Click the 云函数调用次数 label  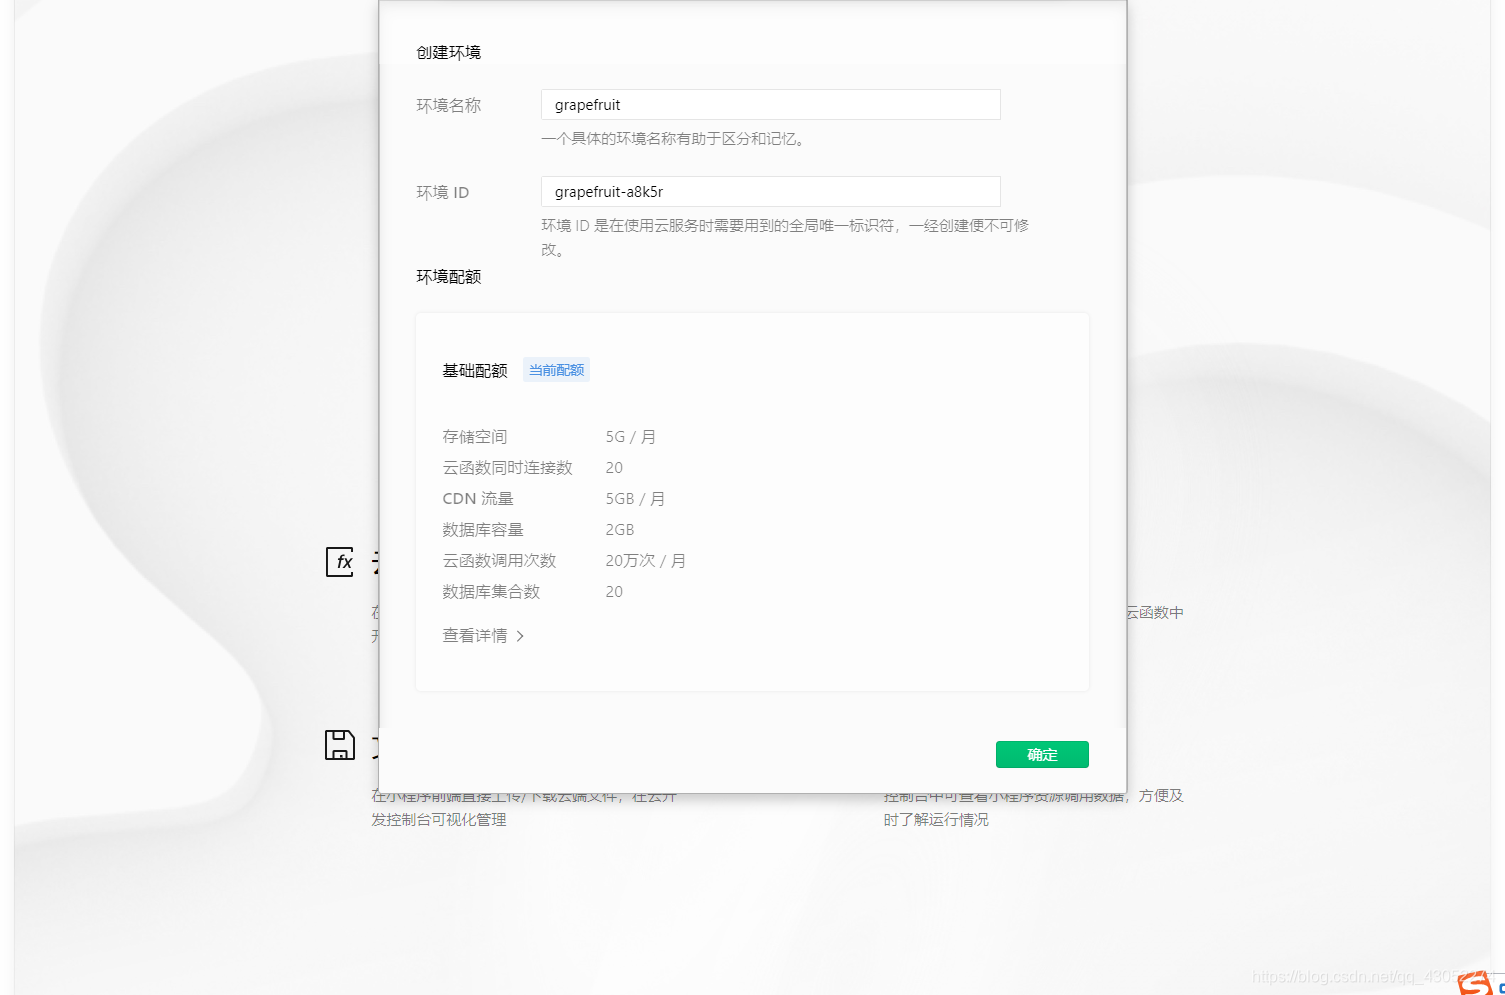[x=499, y=561]
